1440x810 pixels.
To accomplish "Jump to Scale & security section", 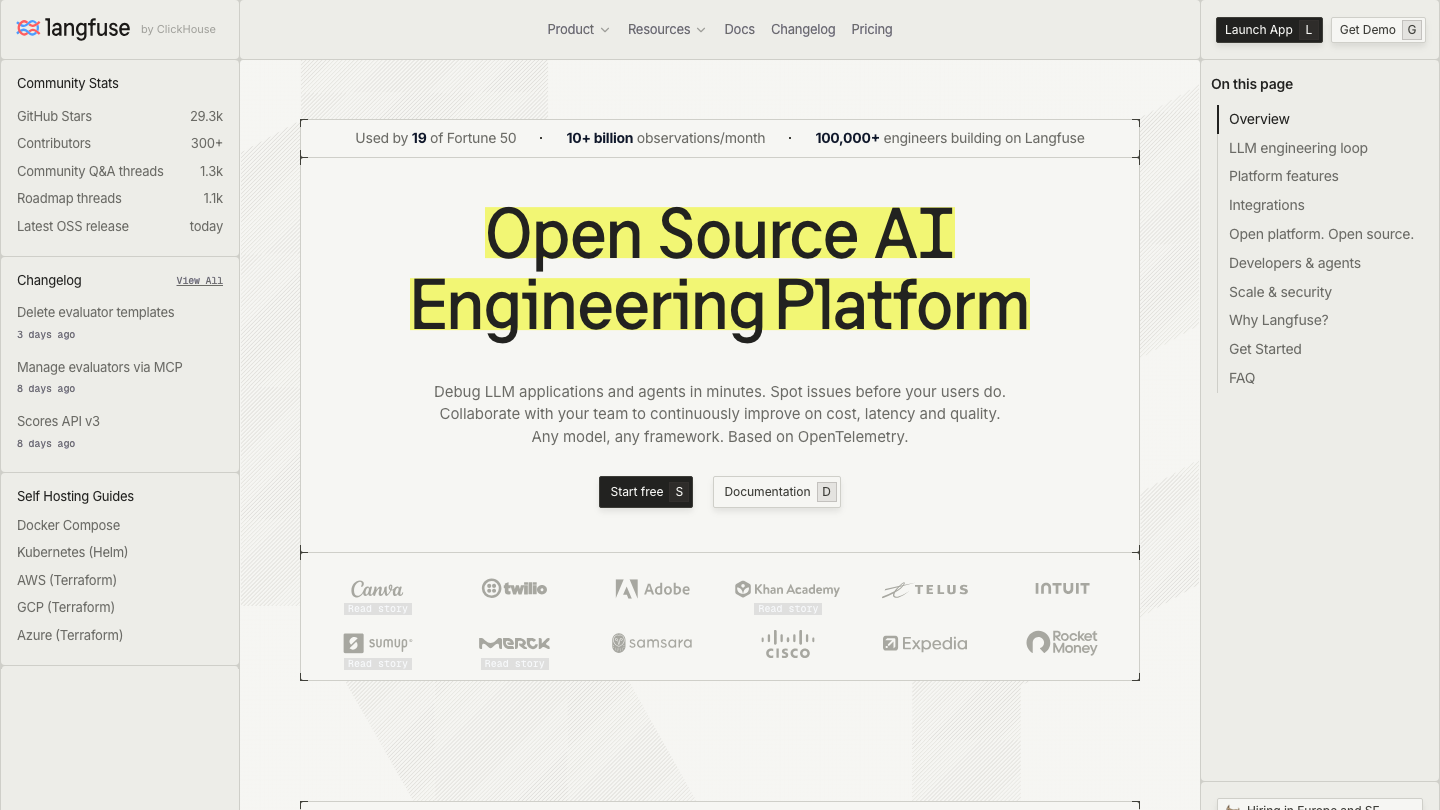I will point(1280,292).
